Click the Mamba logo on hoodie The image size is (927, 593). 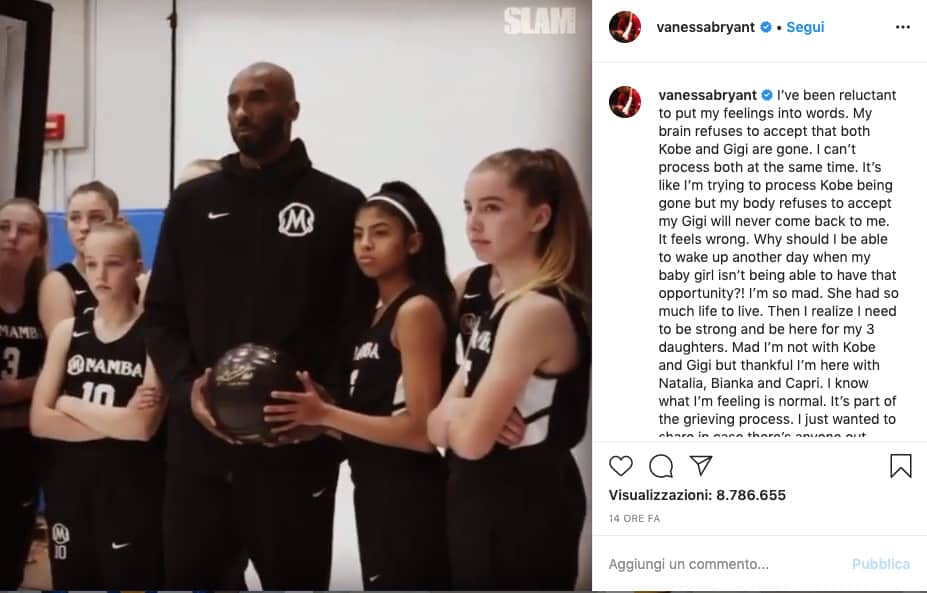pyautogui.click(x=296, y=219)
